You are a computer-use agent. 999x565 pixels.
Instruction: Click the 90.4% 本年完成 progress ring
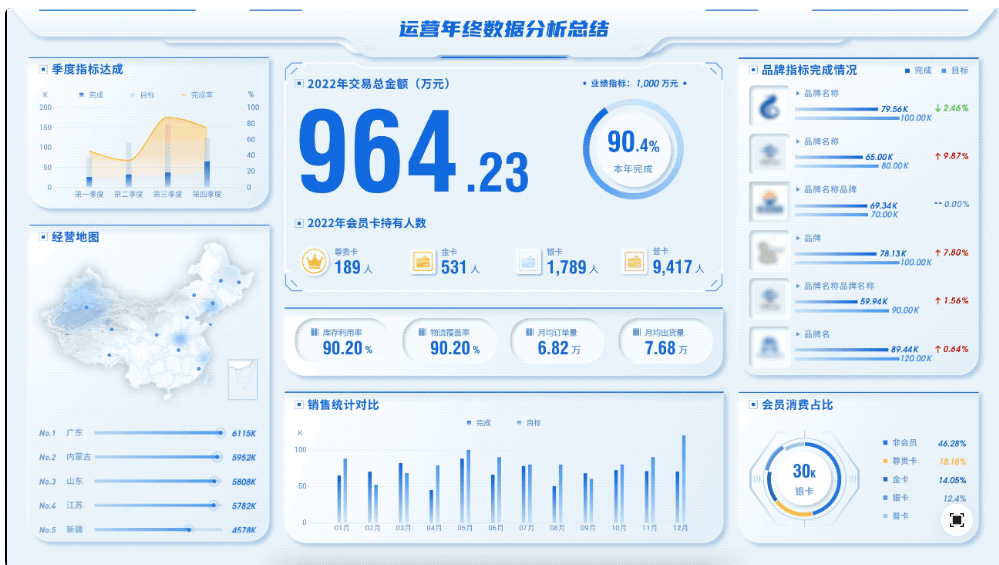point(633,150)
